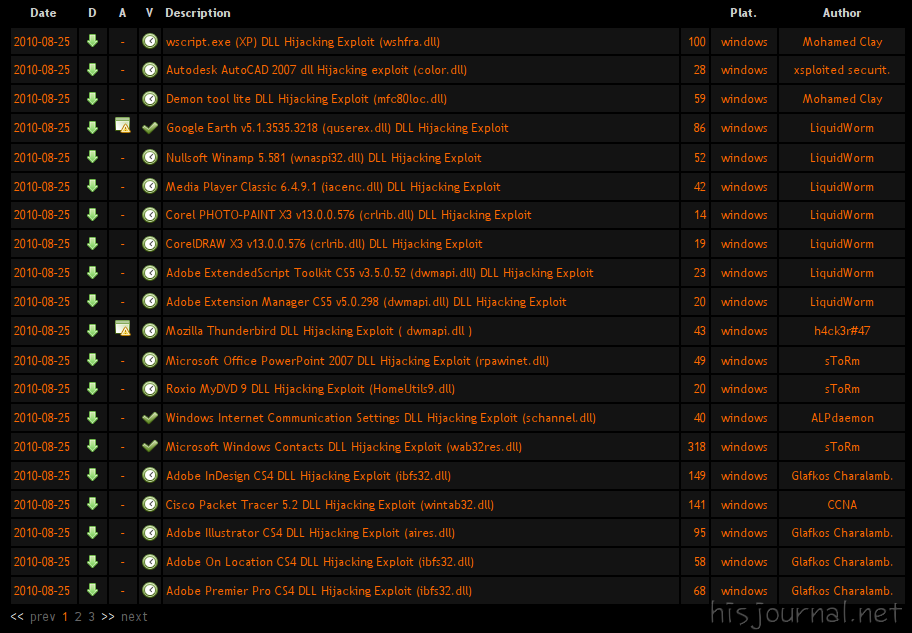Download Mozilla Thunderbird exploit arrow
This screenshot has height=633, width=912.
[92, 330]
